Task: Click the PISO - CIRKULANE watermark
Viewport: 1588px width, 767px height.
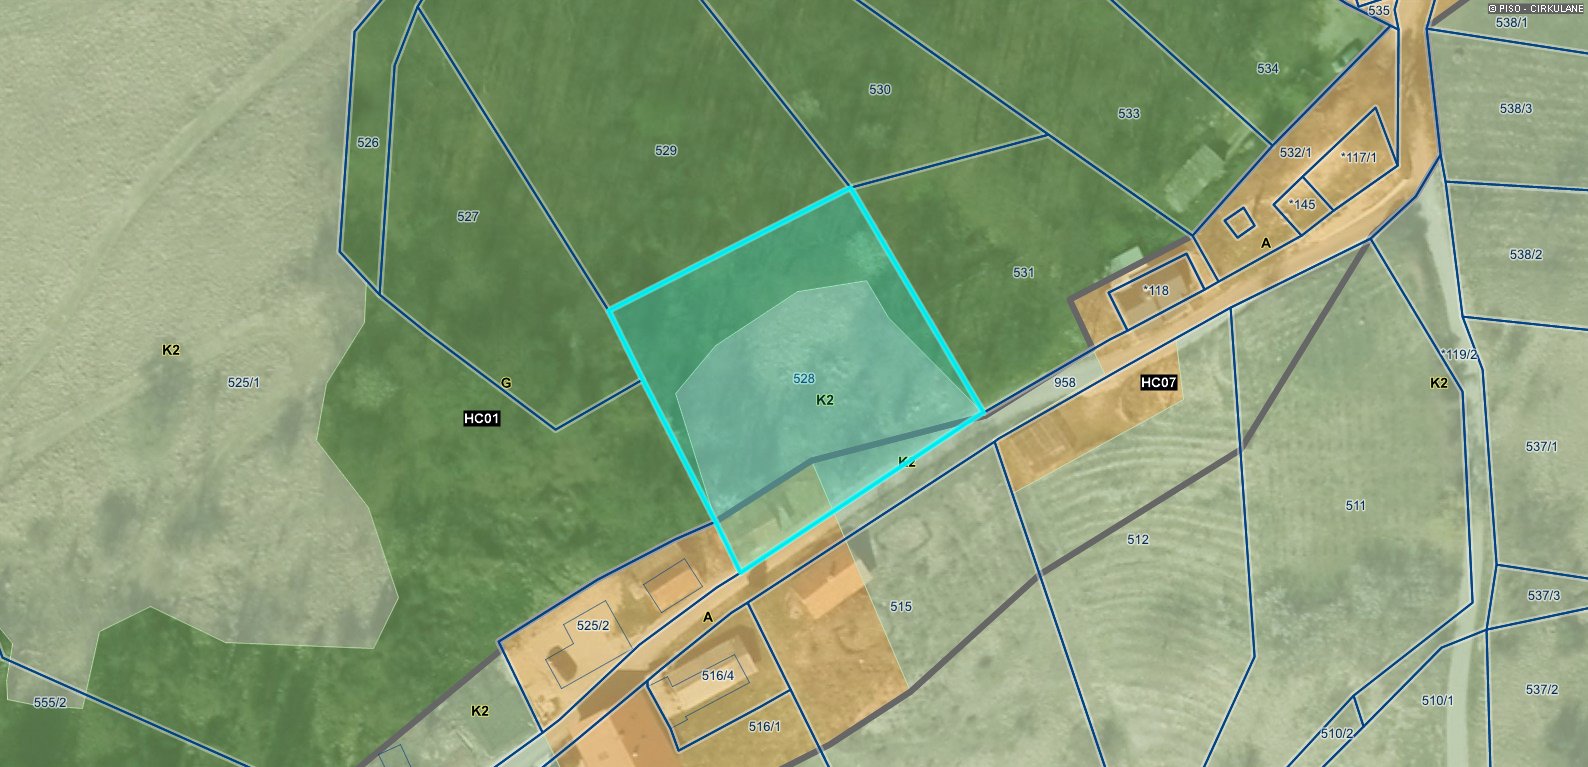Action: coord(1537,8)
